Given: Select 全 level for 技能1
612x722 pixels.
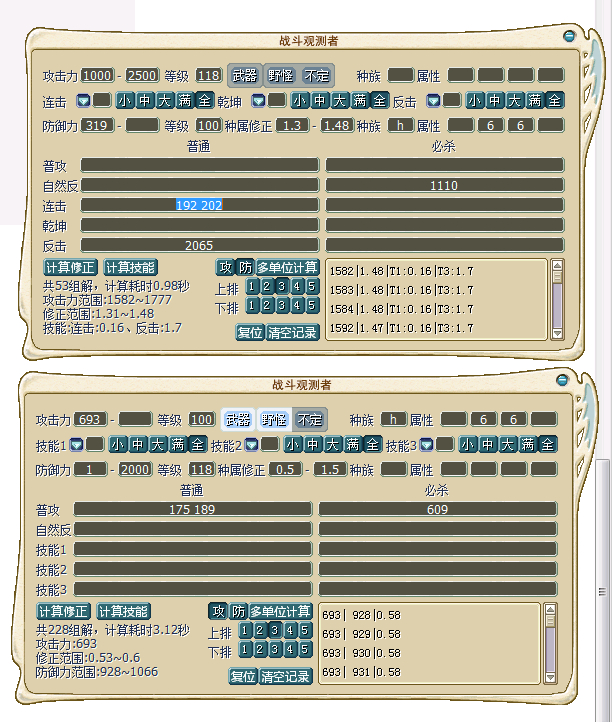Looking at the screenshot, I should click(198, 444).
